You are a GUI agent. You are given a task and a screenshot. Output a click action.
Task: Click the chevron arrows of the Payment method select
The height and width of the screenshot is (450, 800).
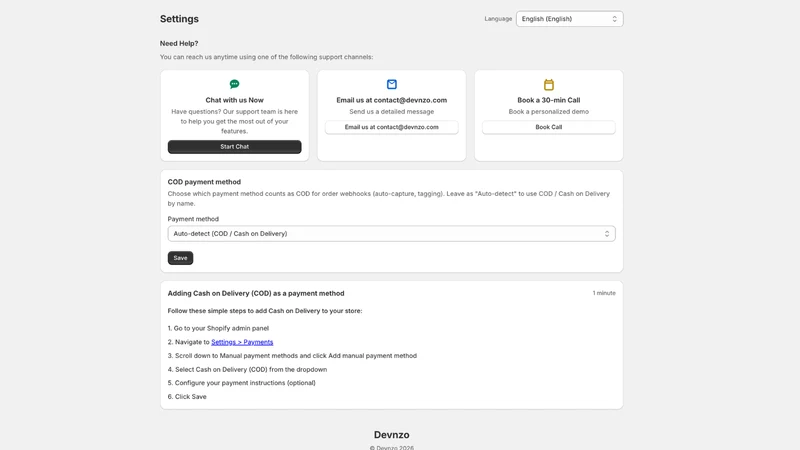point(607,234)
